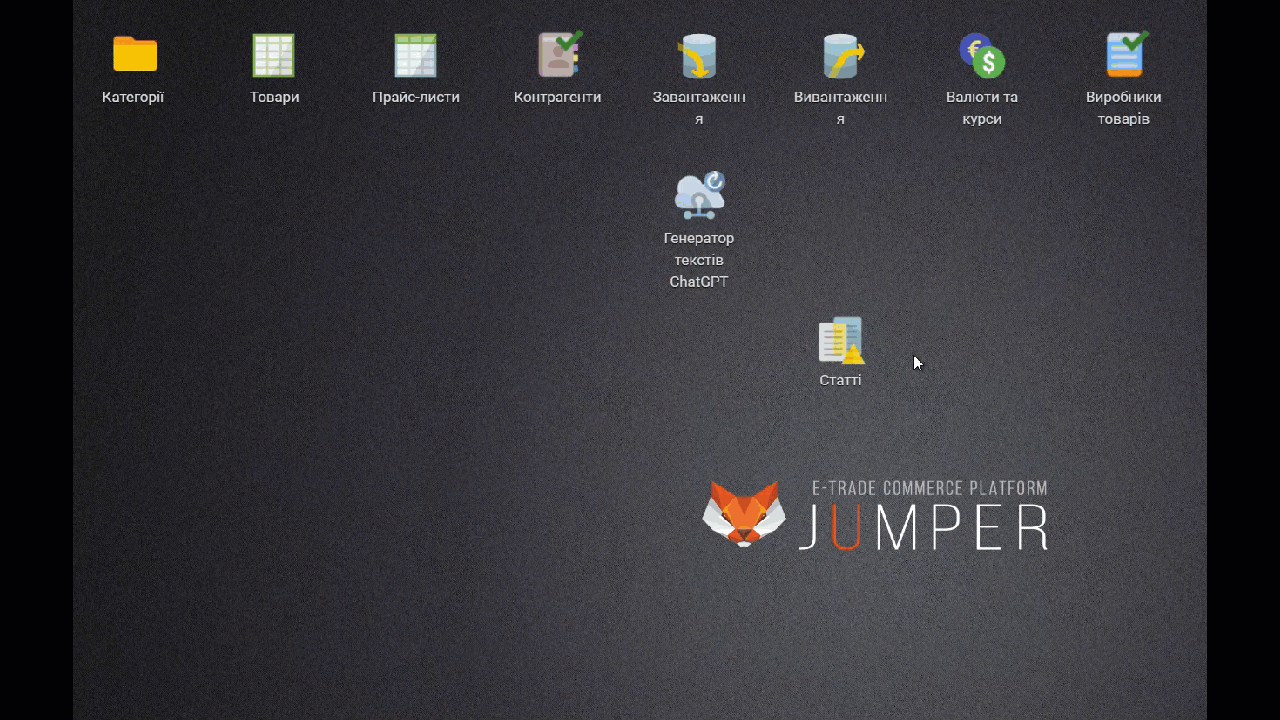Image resolution: width=1280 pixels, height=720 pixels.
Task: Click the "Товари" text label
Action: (x=274, y=97)
